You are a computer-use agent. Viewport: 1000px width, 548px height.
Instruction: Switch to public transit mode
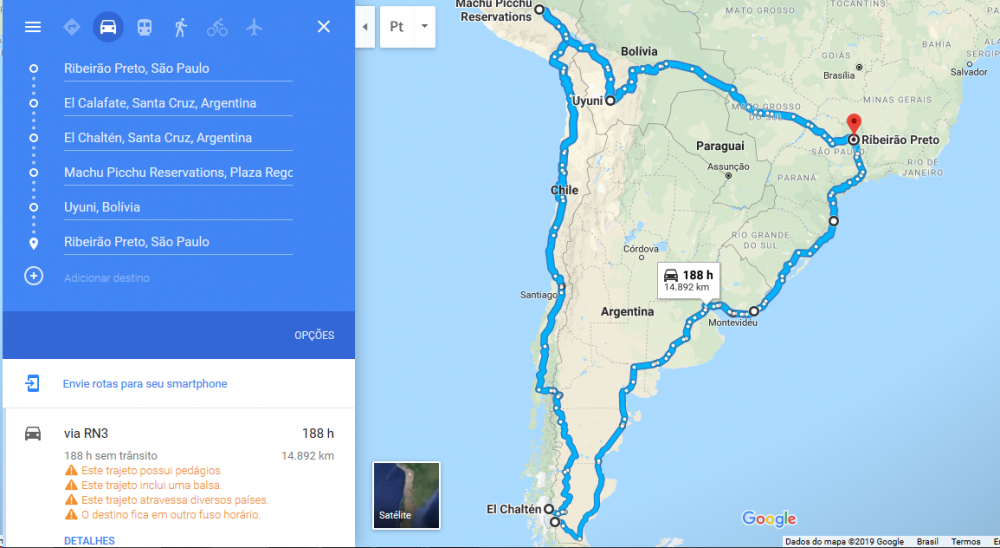point(145,27)
